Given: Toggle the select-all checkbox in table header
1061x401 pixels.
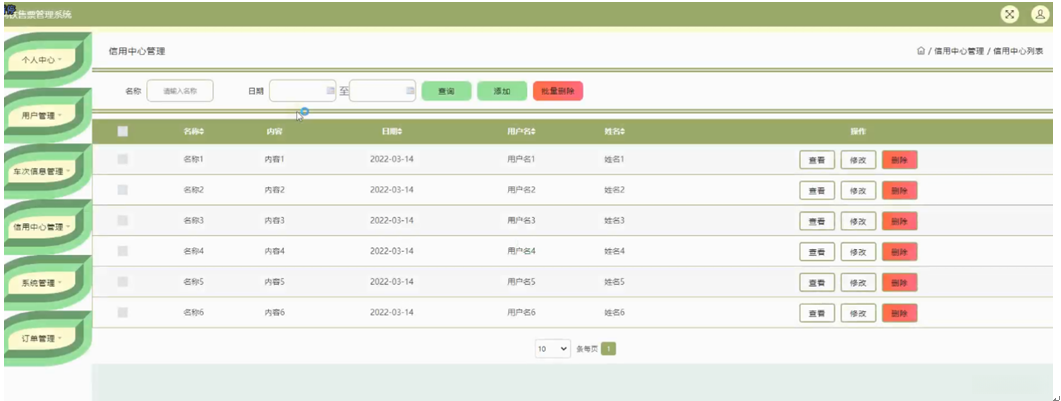Looking at the screenshot, I should tap(122, 132).
